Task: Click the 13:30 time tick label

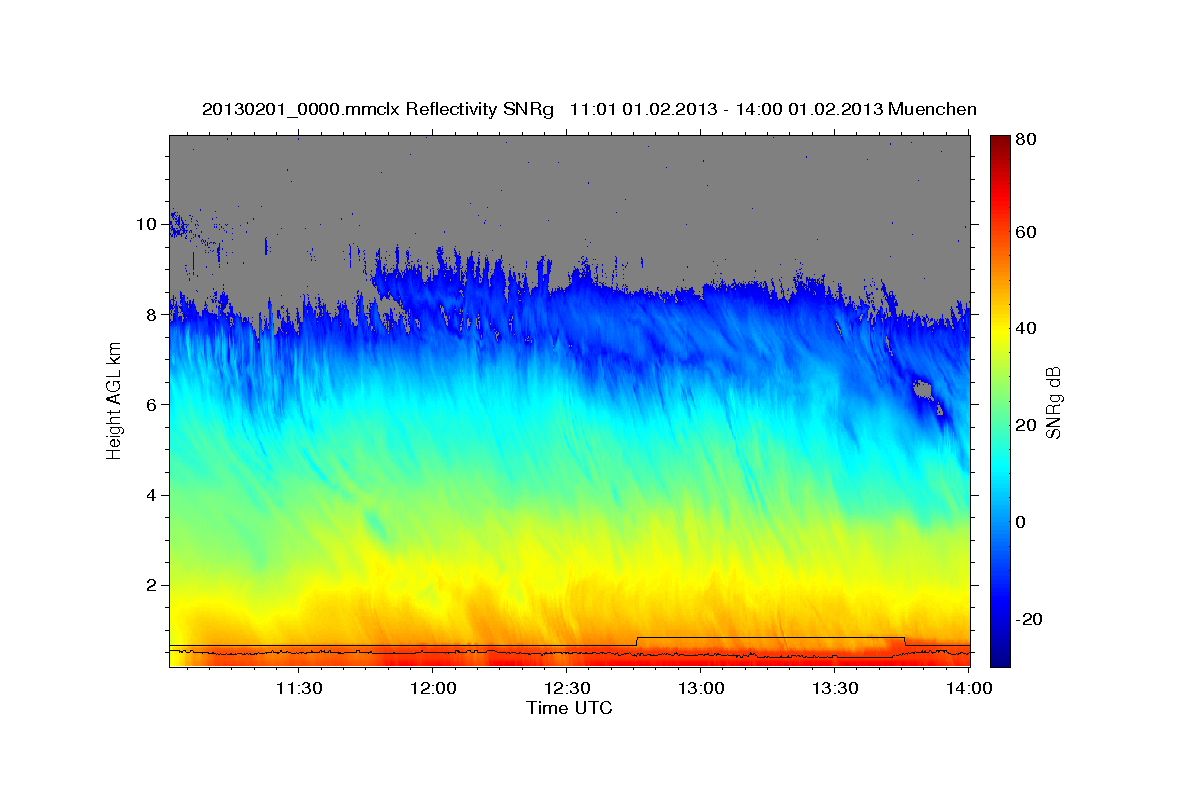Action: (835, 689)
